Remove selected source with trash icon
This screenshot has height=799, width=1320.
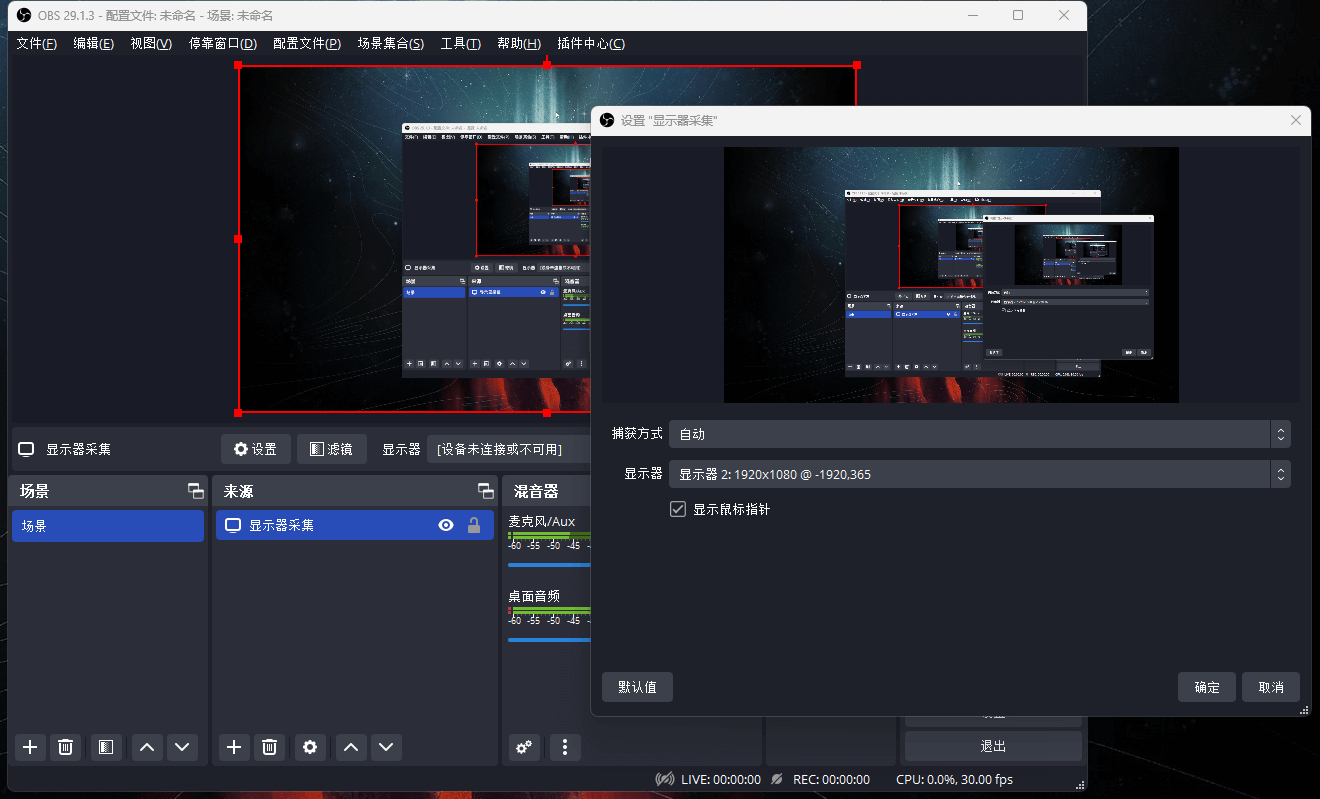click(270, 747)
